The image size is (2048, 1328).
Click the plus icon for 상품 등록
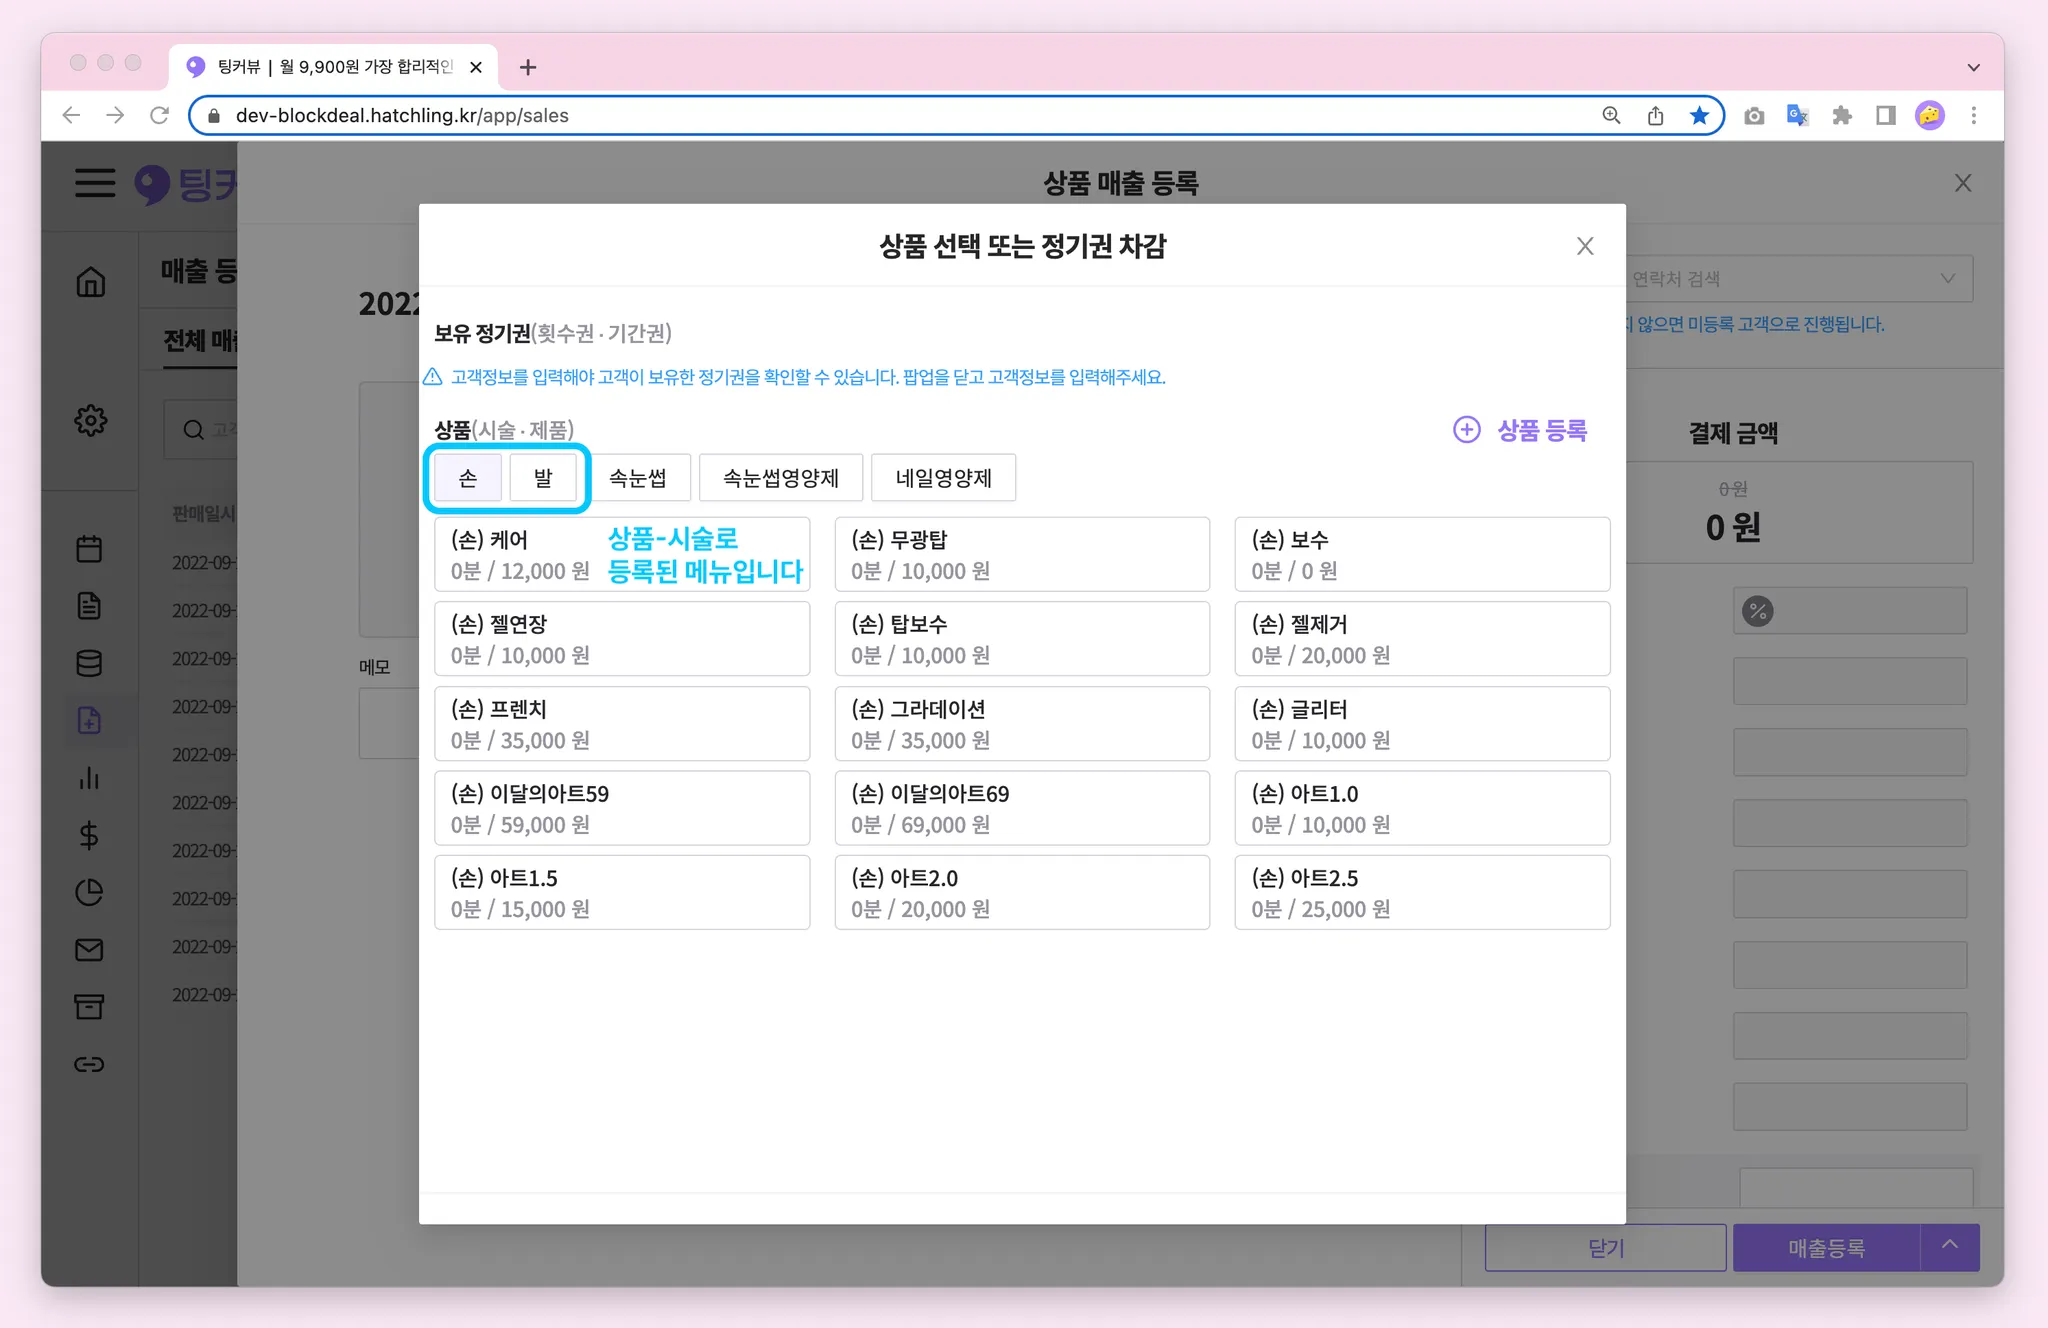coord(1466,430)
